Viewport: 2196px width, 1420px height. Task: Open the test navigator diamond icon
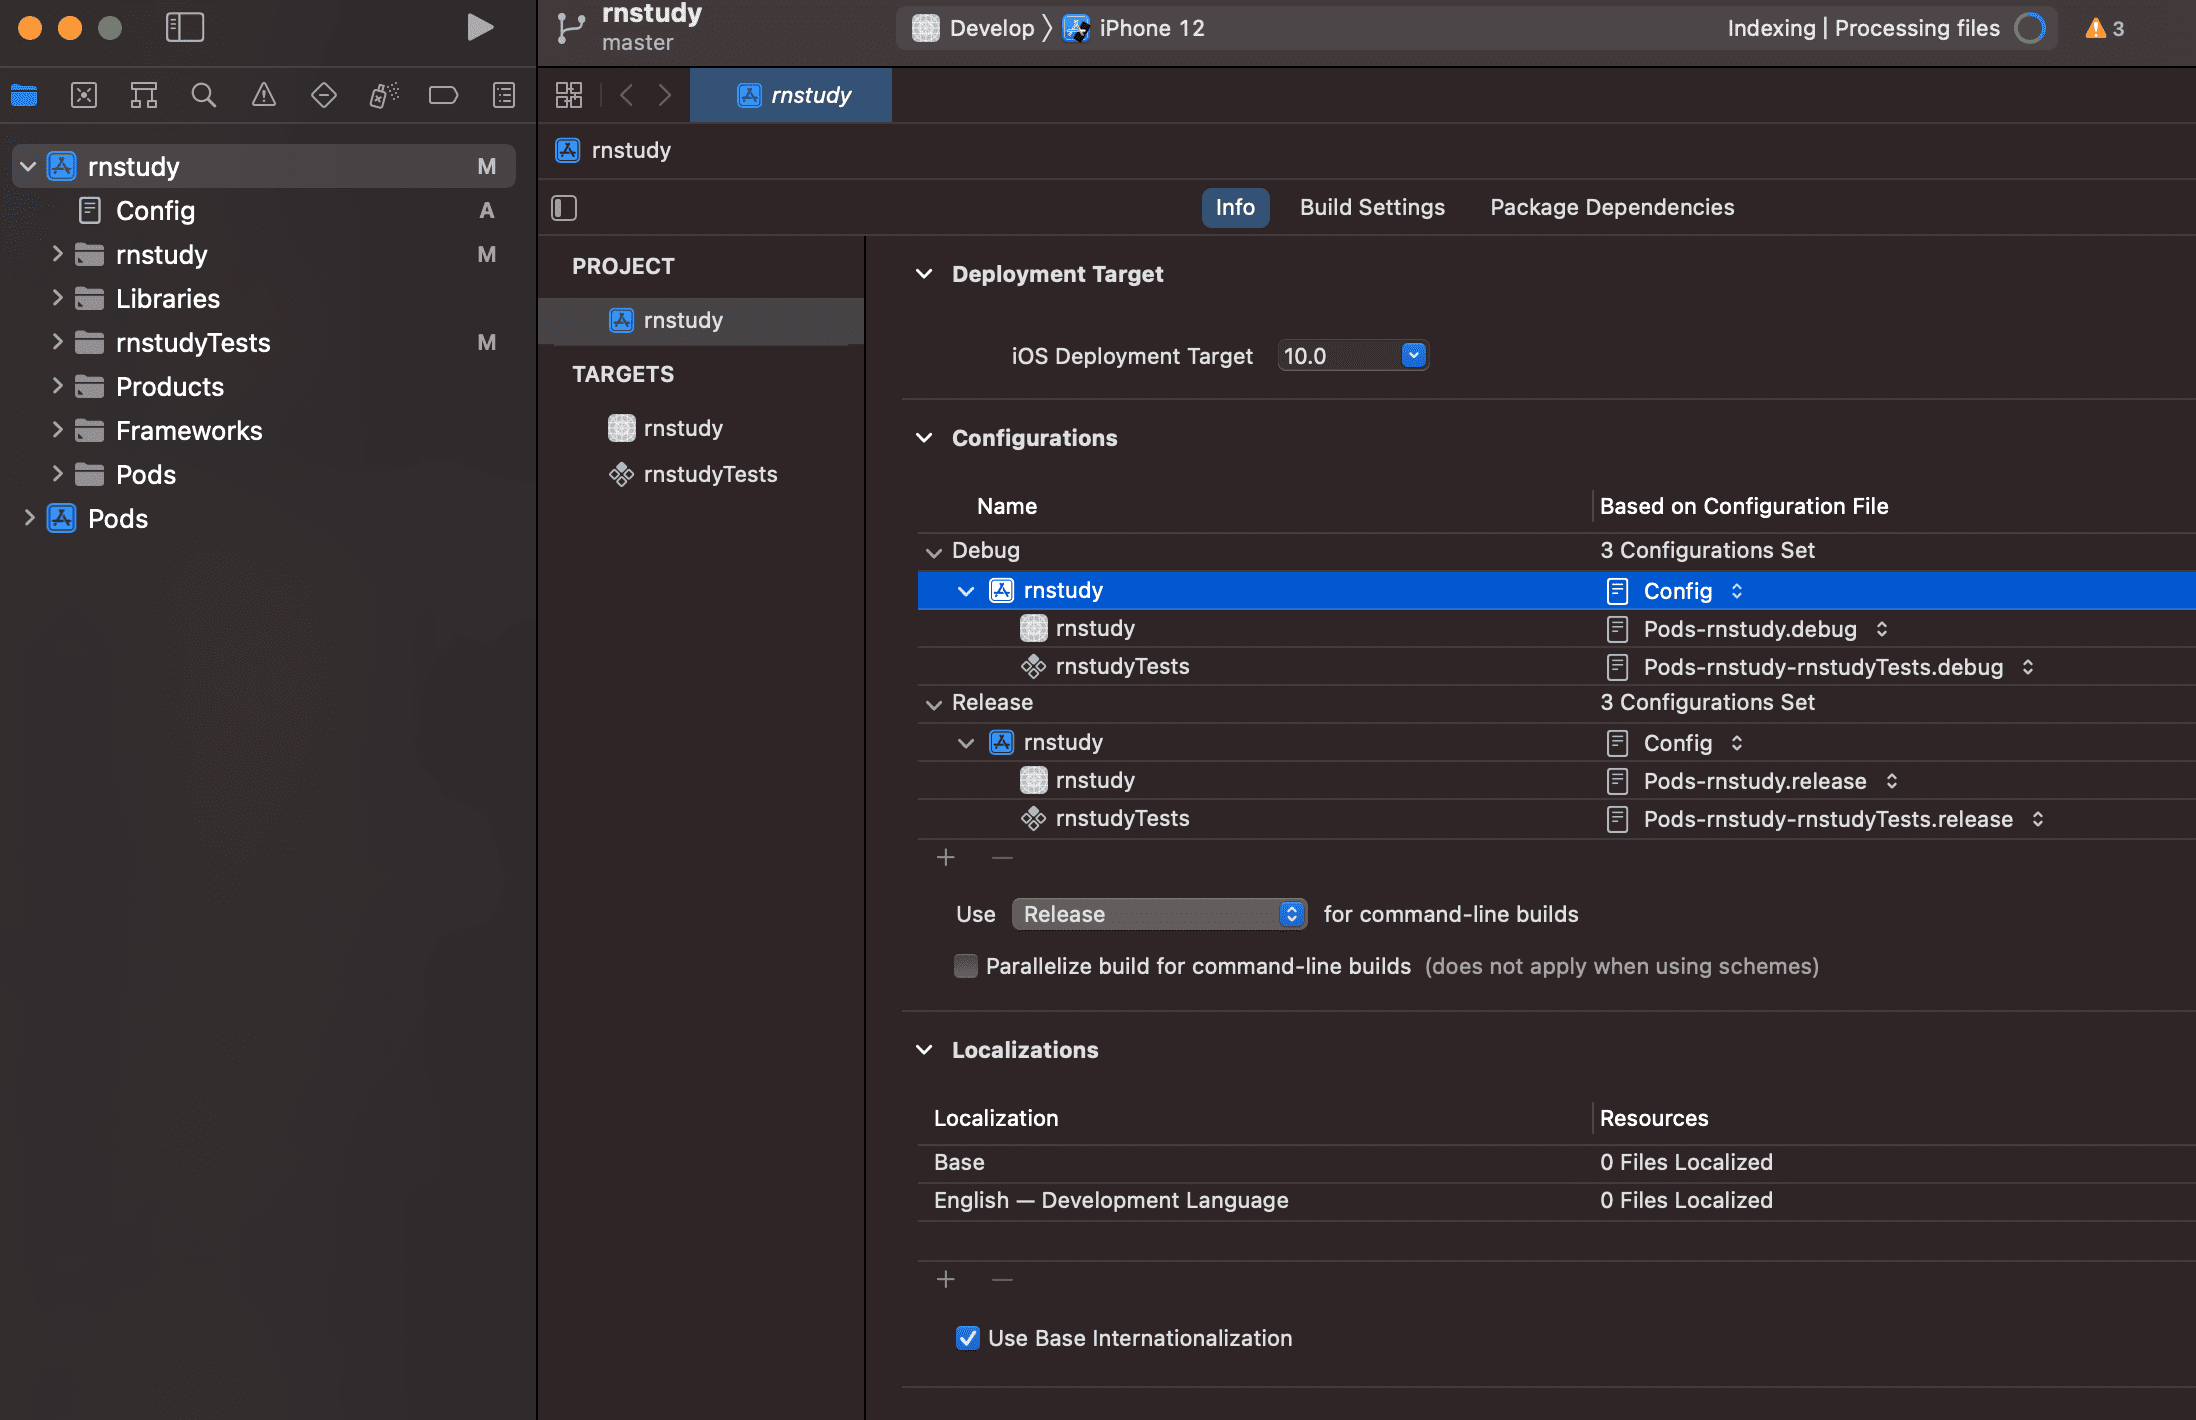(x=324, y=95)
